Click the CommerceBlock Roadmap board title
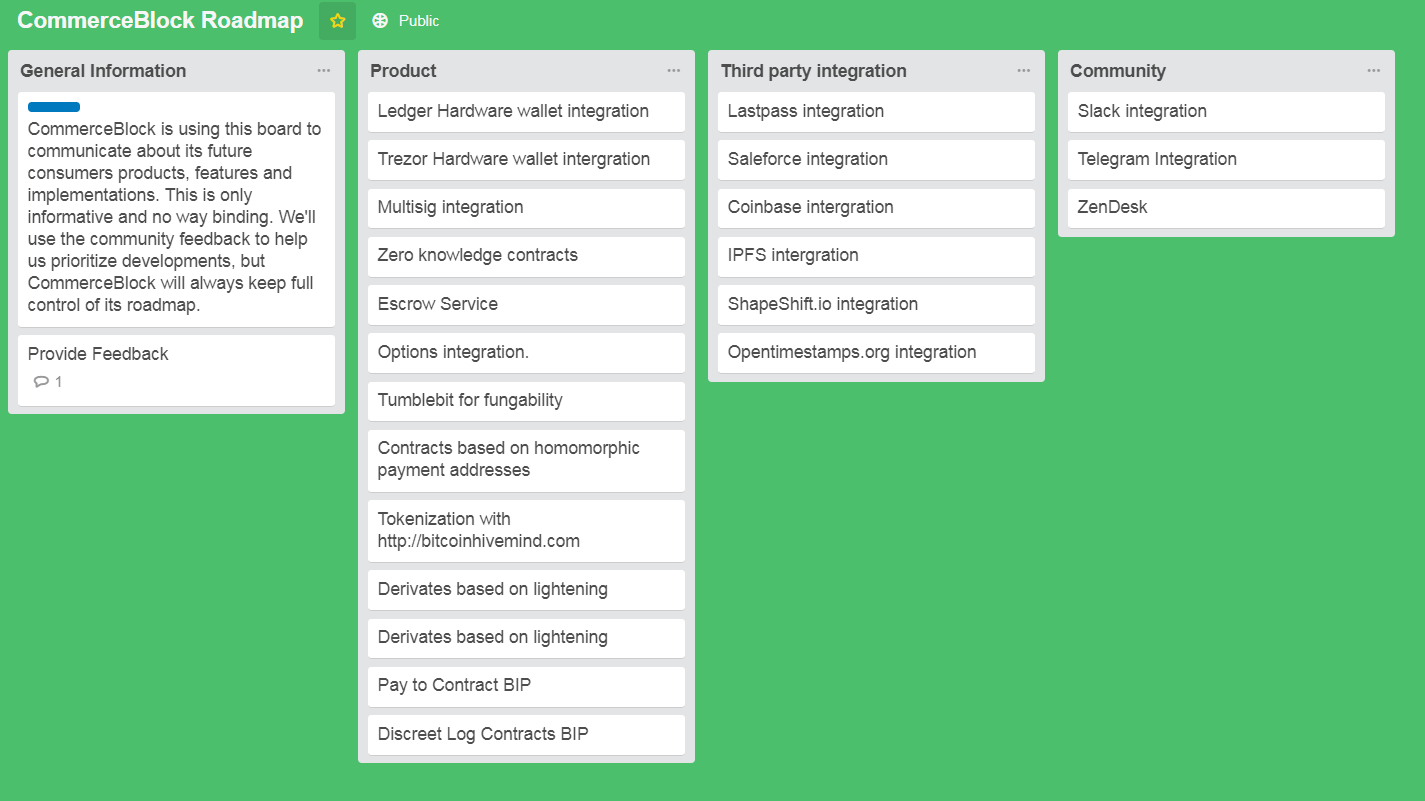1425x801 pixels. coord(160,21)
